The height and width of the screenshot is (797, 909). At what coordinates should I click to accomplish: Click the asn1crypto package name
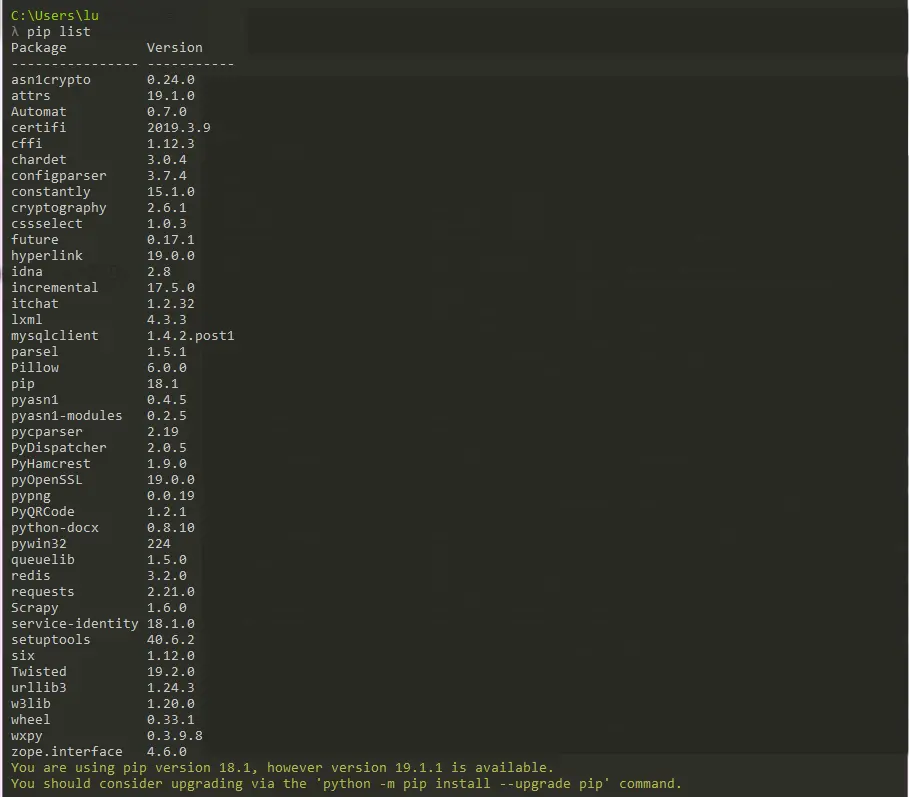(x=50, y=80)
